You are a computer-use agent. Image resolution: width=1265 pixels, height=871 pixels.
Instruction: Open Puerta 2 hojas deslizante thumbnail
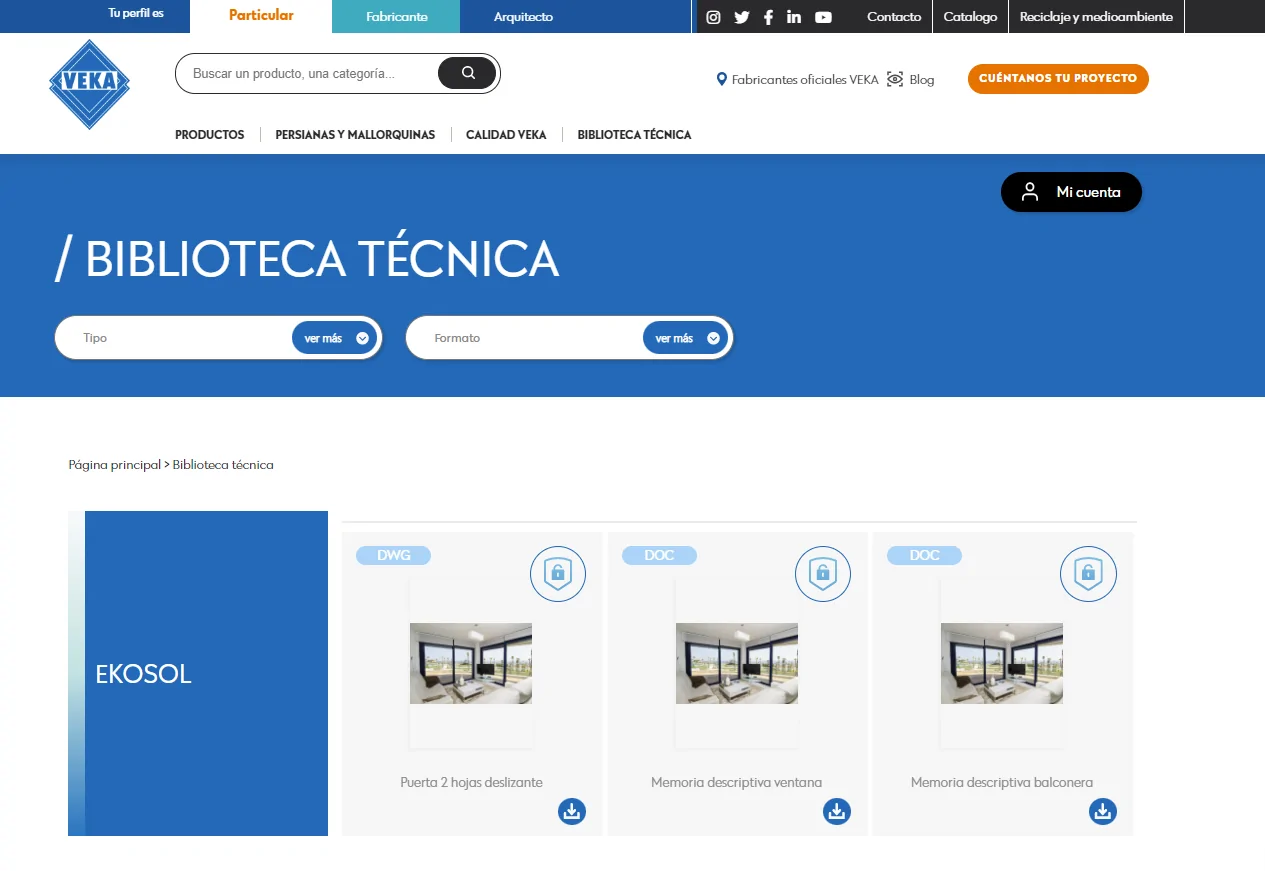tap(471, 663)
